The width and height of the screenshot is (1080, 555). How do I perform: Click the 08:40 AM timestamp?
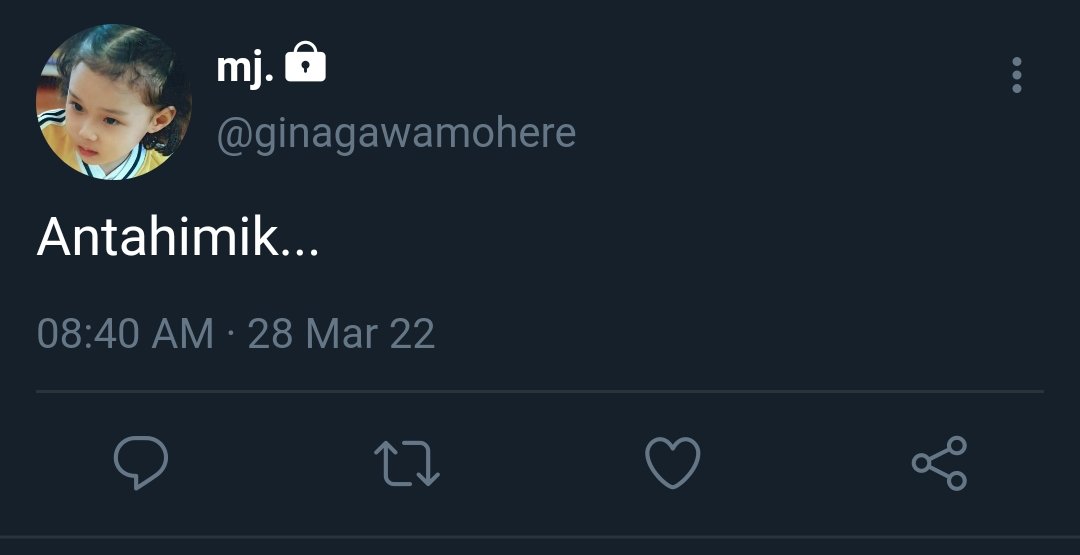click(x=125, y=334)
